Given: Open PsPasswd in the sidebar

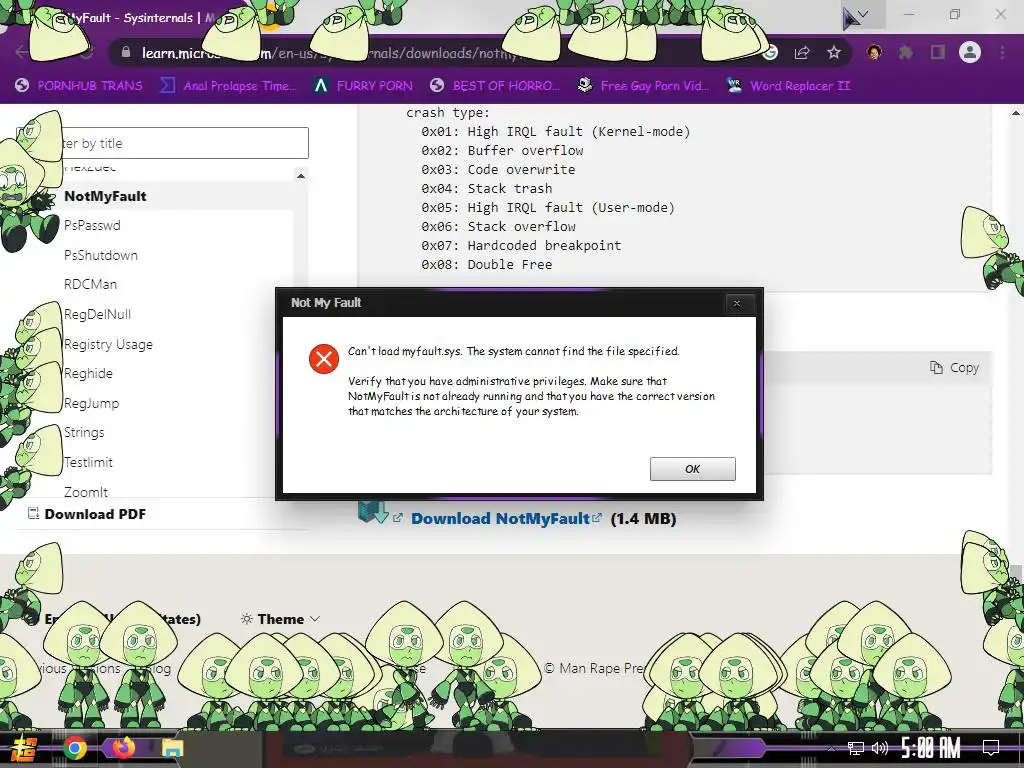Looking at the screenshot, I should 92,225.
